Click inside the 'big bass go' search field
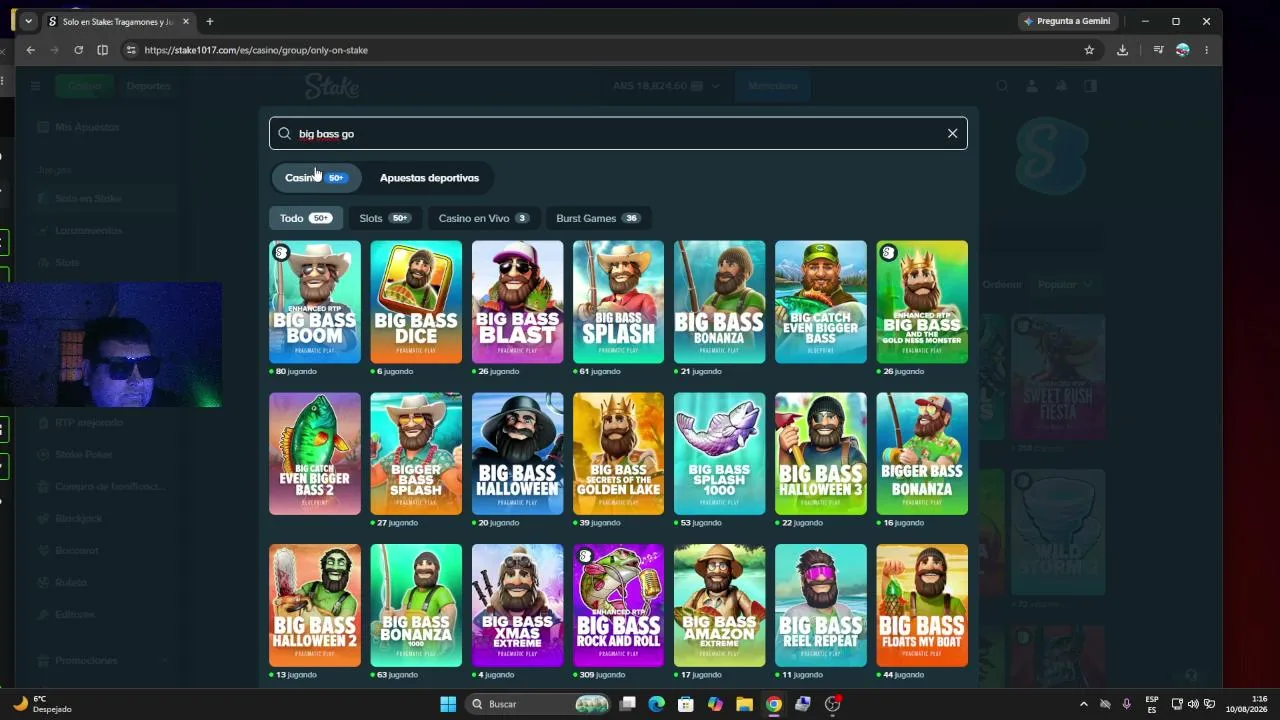 point(618,133)
